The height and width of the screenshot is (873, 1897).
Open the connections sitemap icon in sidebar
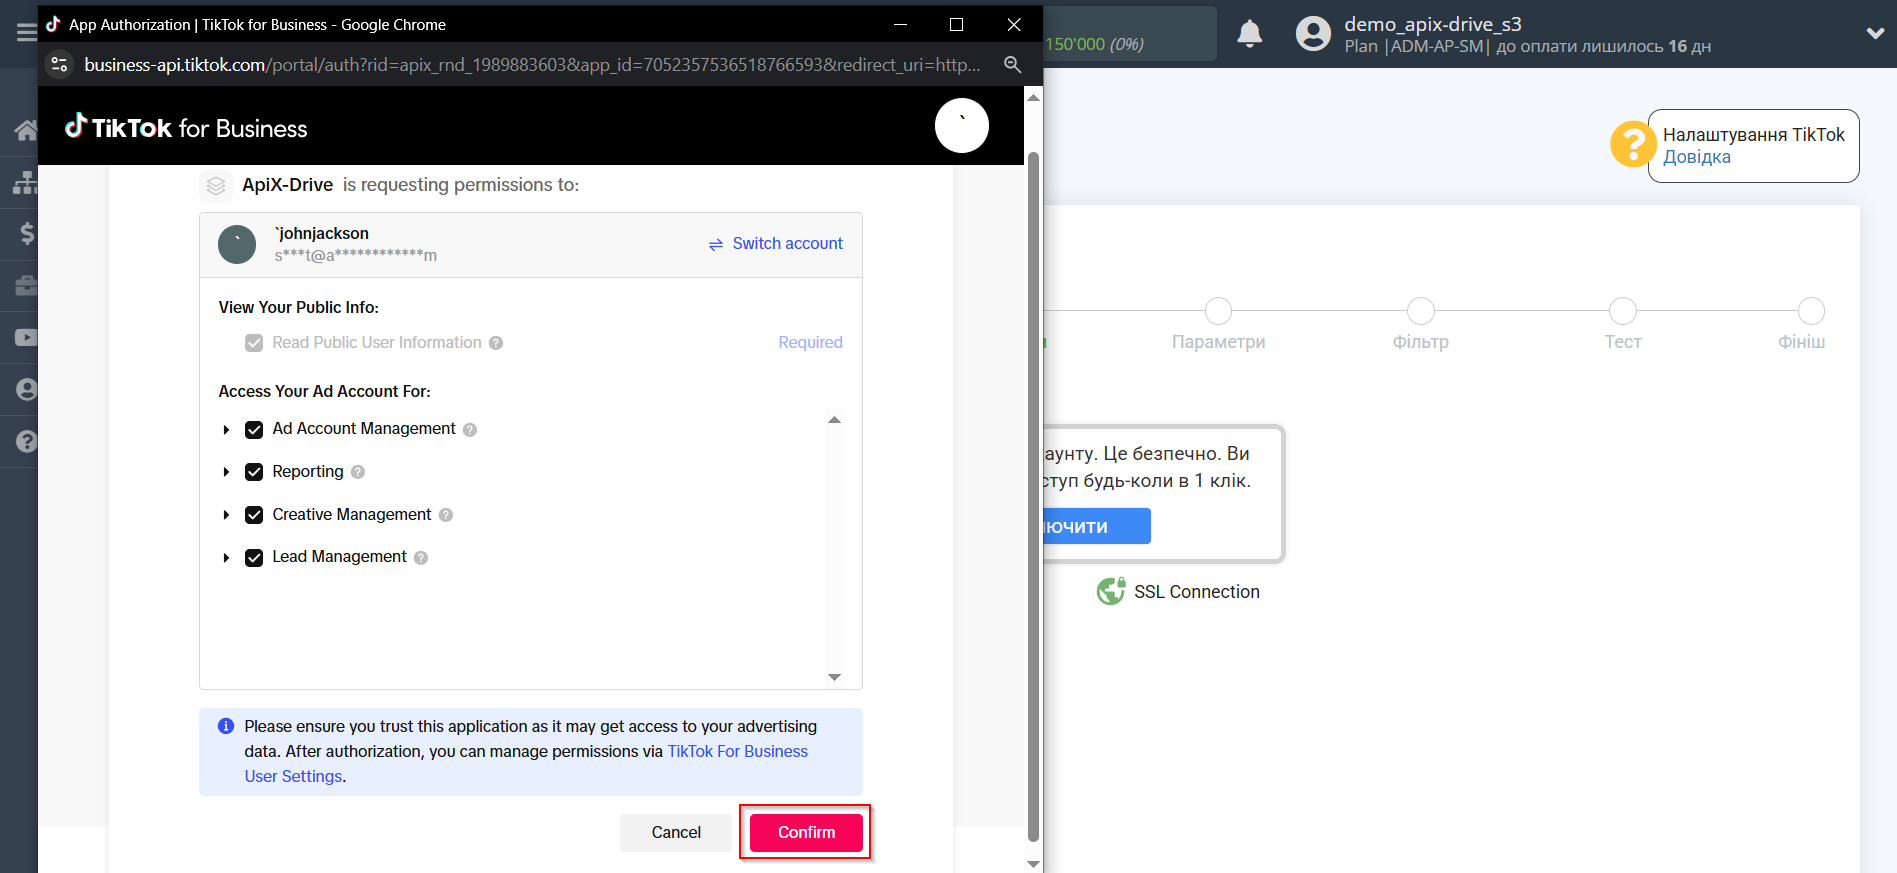click(26, 182)
